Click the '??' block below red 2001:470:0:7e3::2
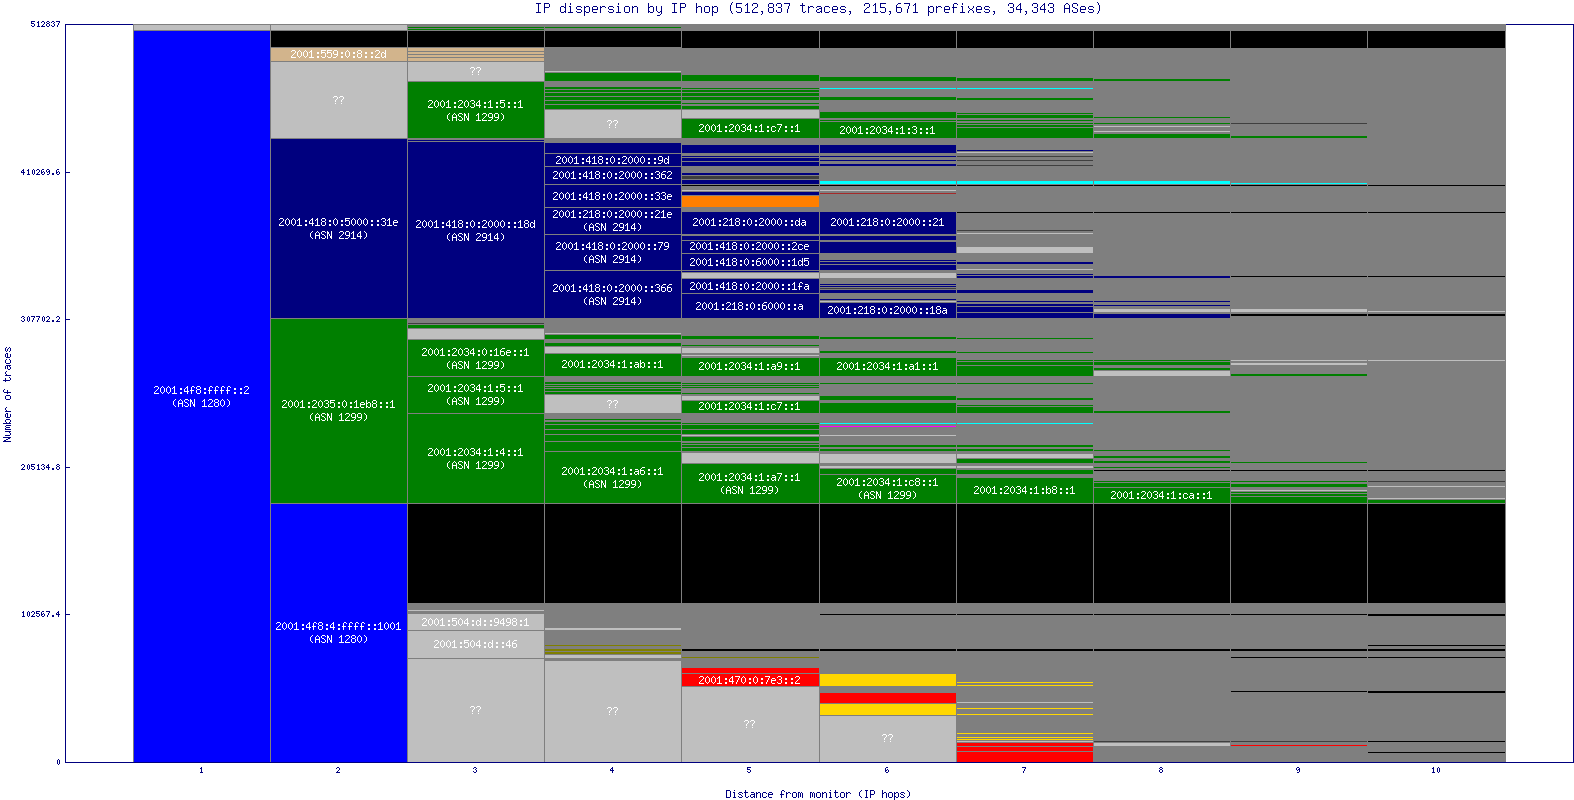The height and width of the screenshot is (800, 1574). [749, 724]
